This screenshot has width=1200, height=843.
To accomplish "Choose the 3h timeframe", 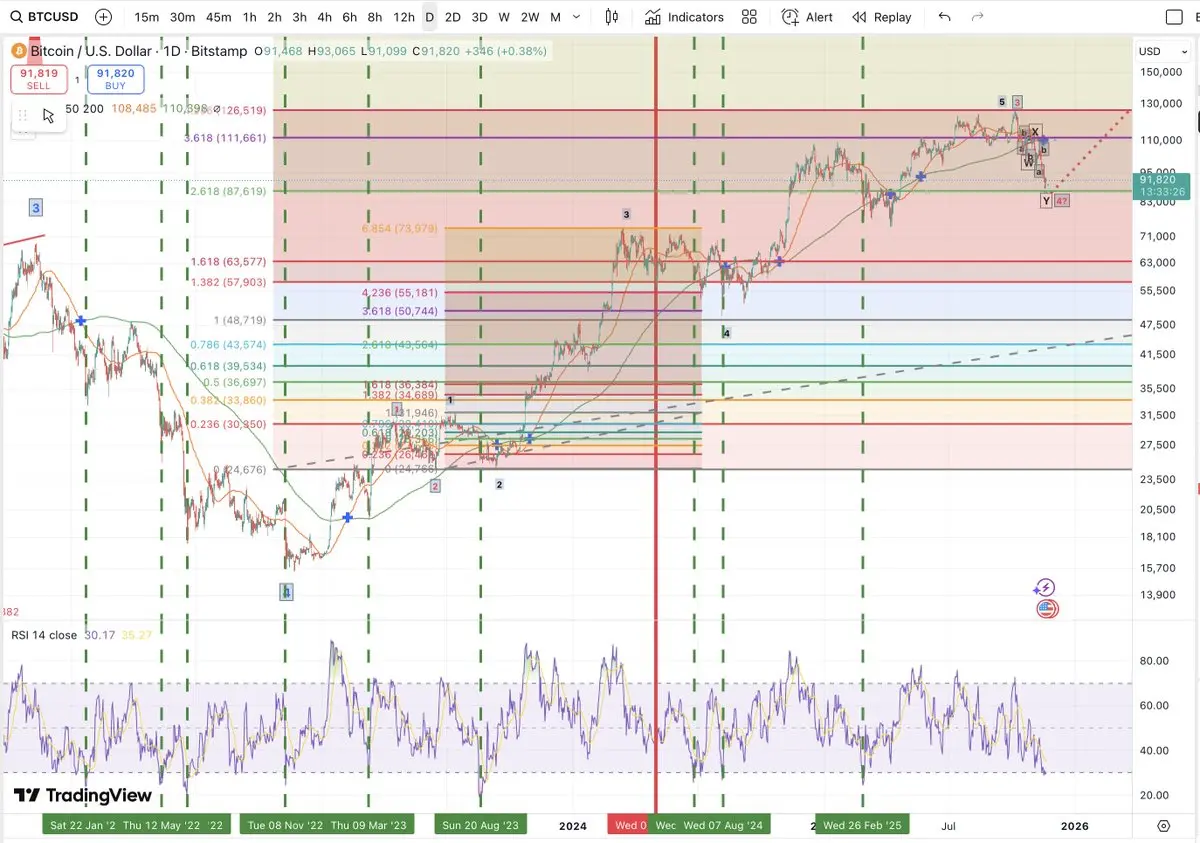I will tap(300, 17).
